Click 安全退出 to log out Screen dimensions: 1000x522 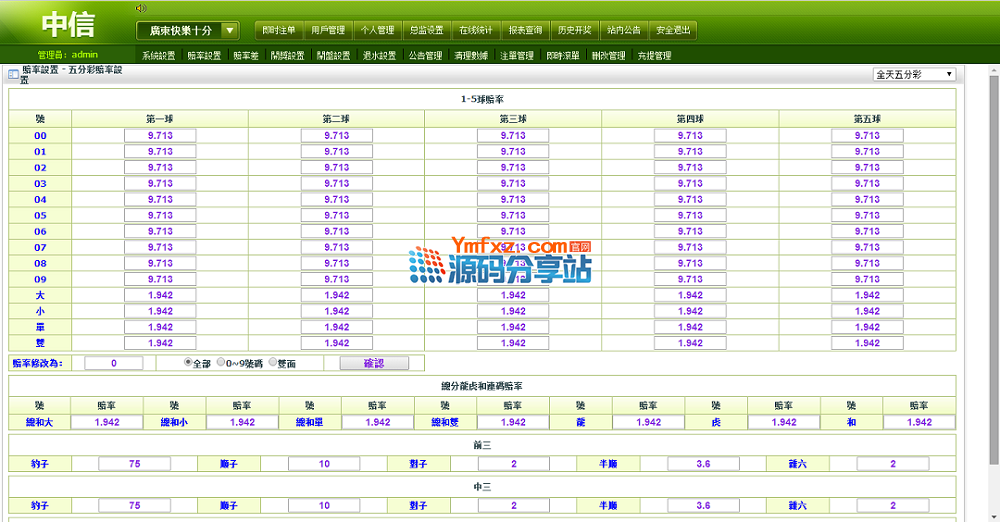[x=672, y=30]
